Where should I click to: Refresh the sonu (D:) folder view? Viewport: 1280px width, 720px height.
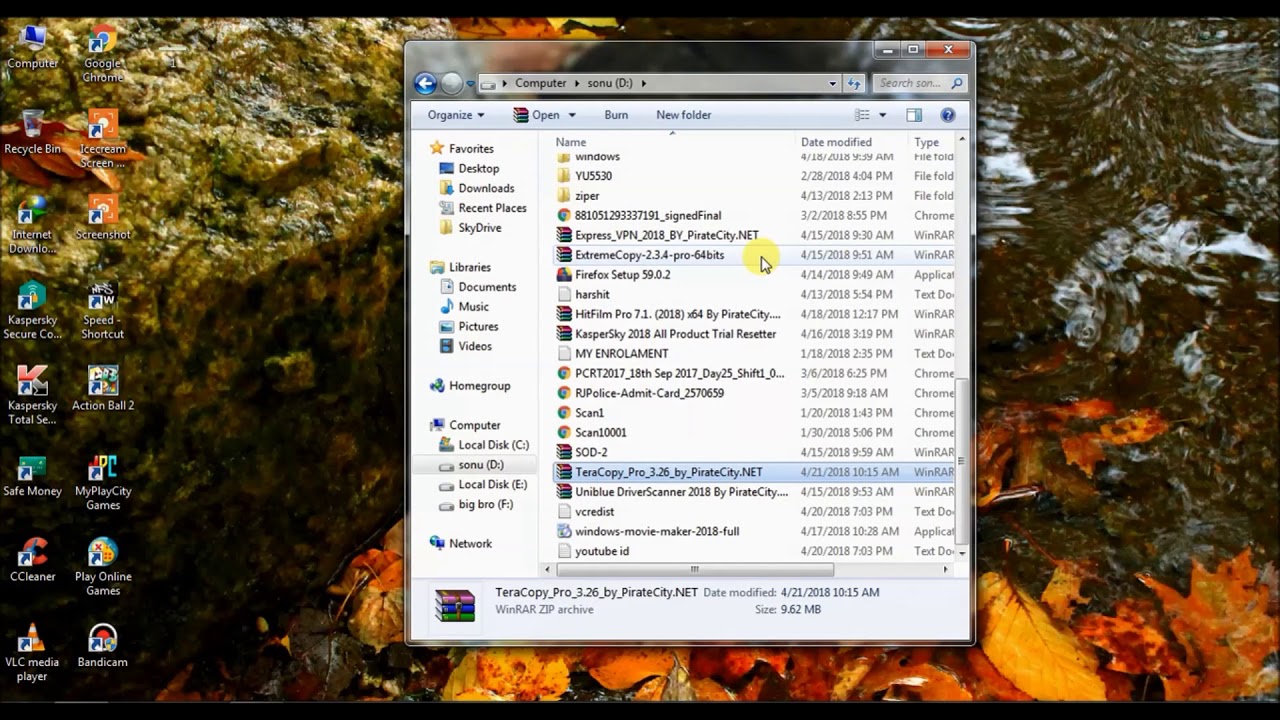point(854,83)
